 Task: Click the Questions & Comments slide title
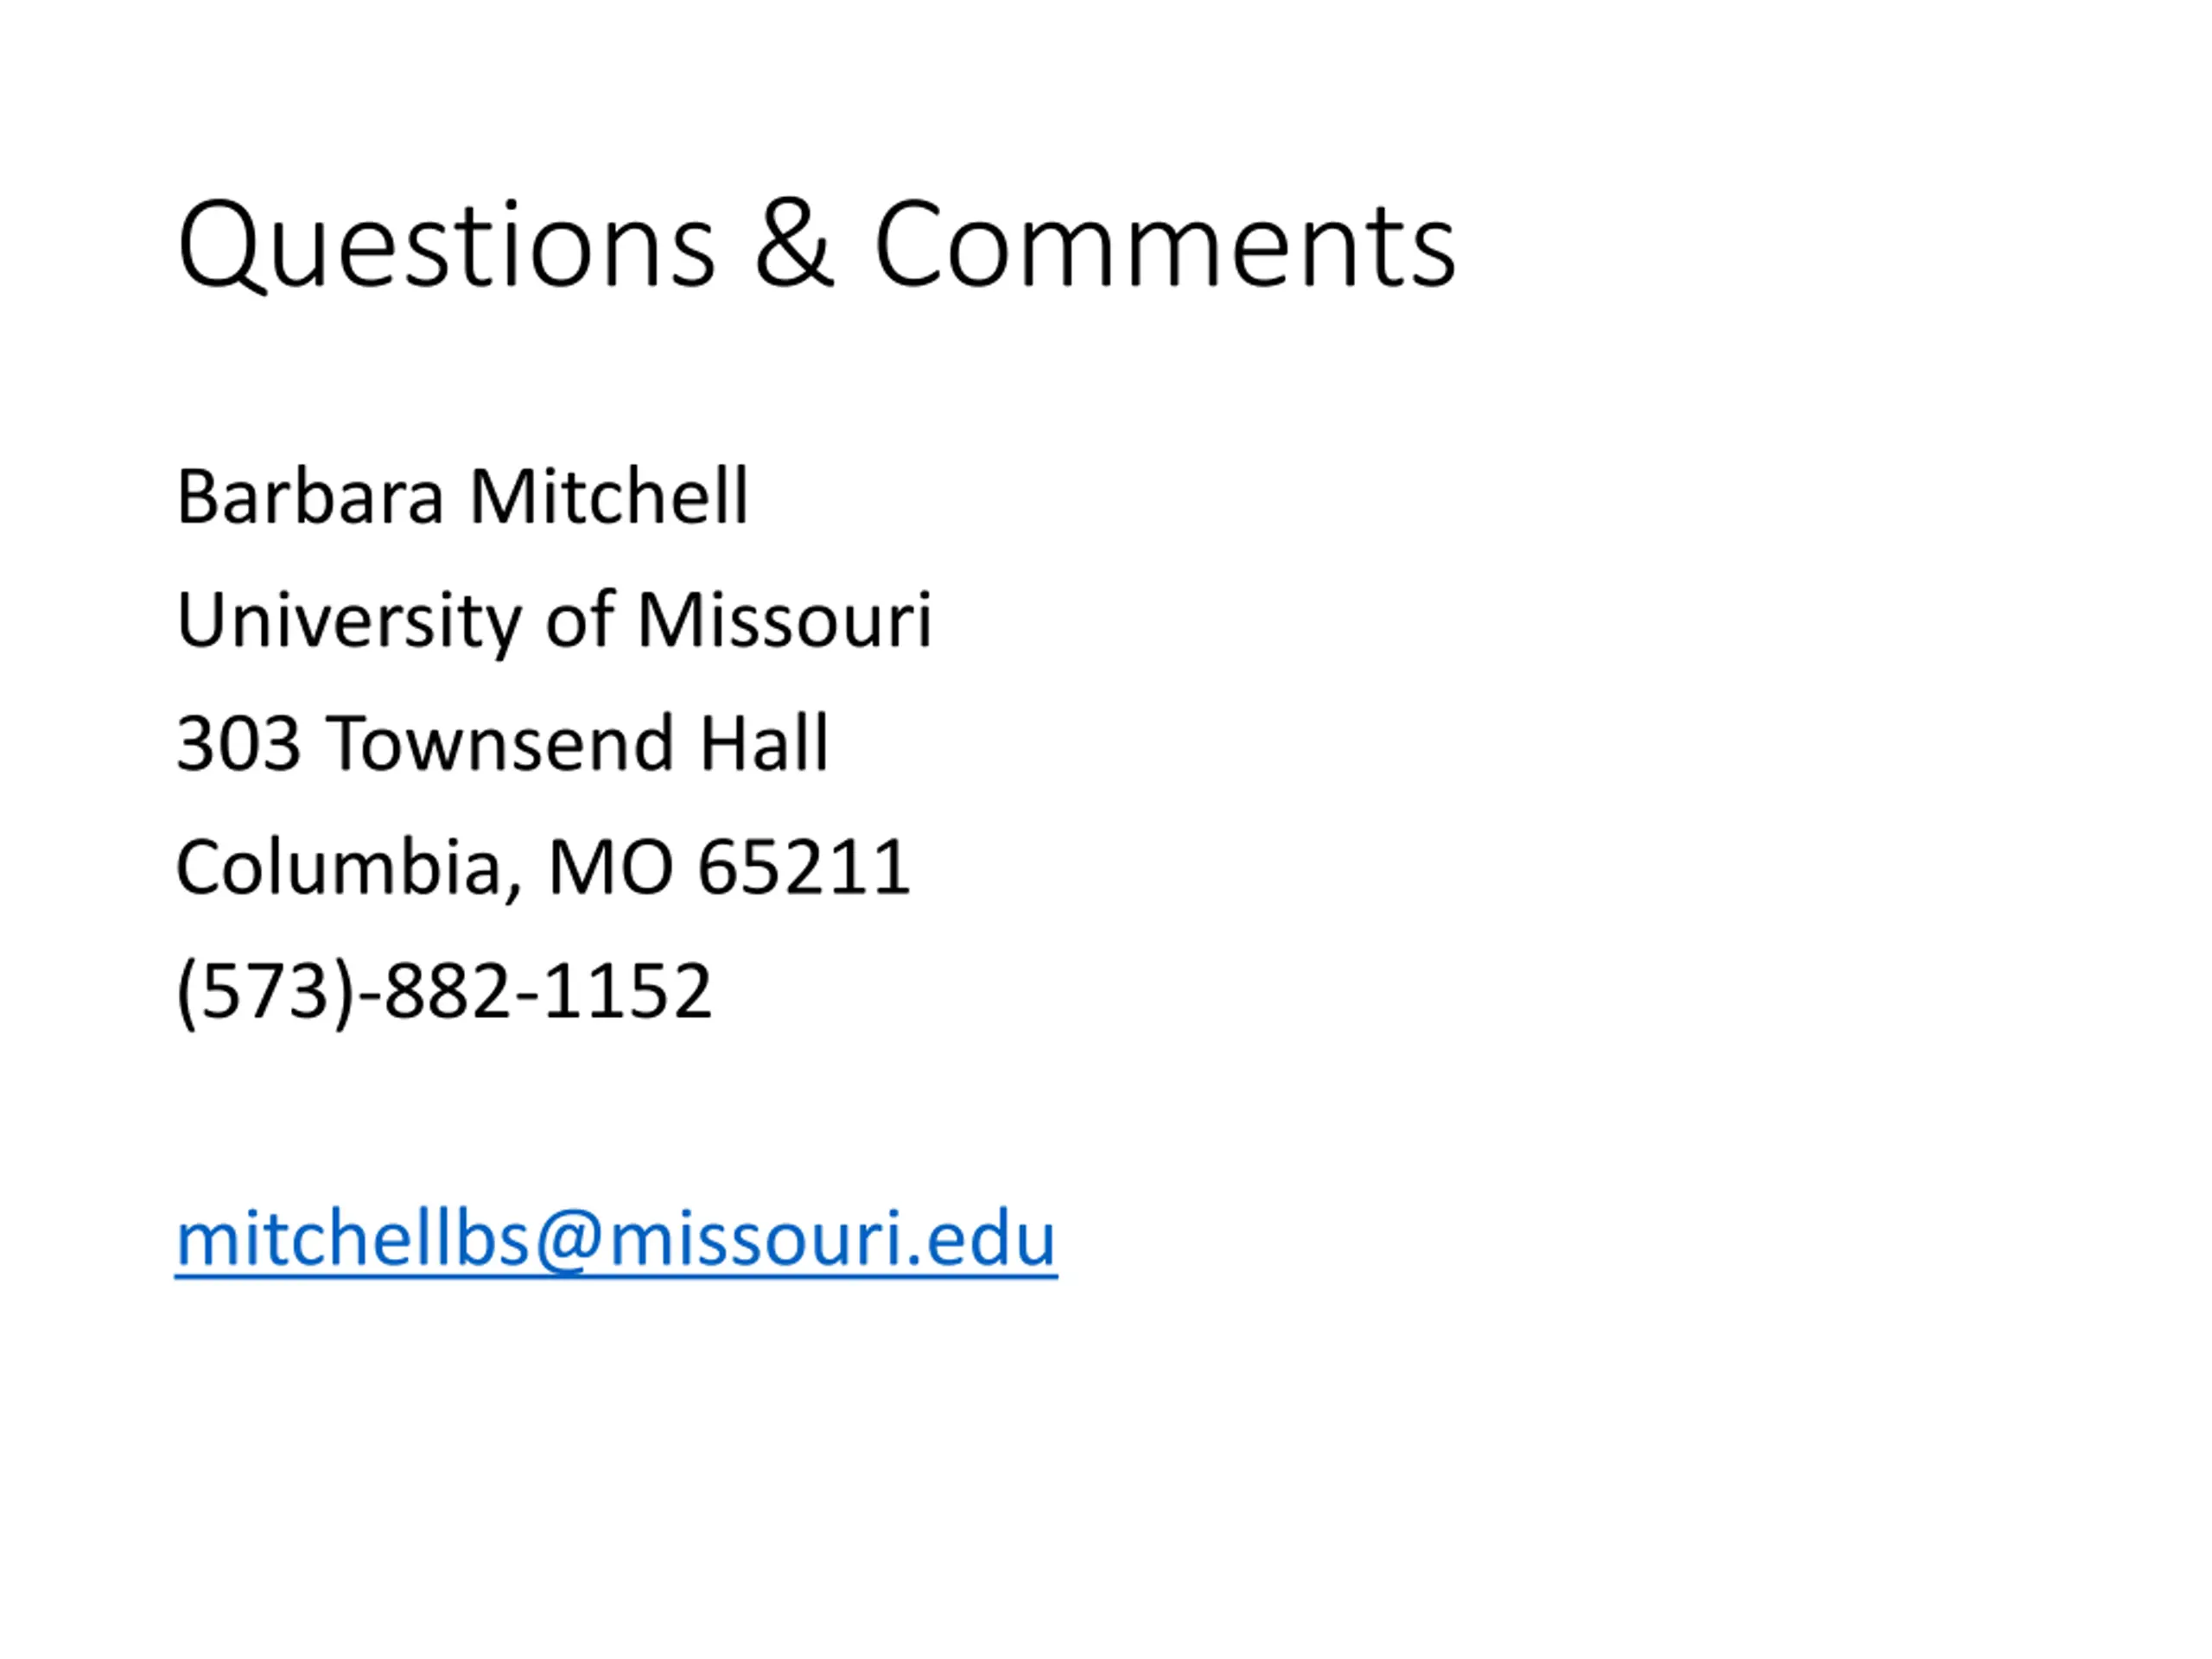(x=816, y=246)
